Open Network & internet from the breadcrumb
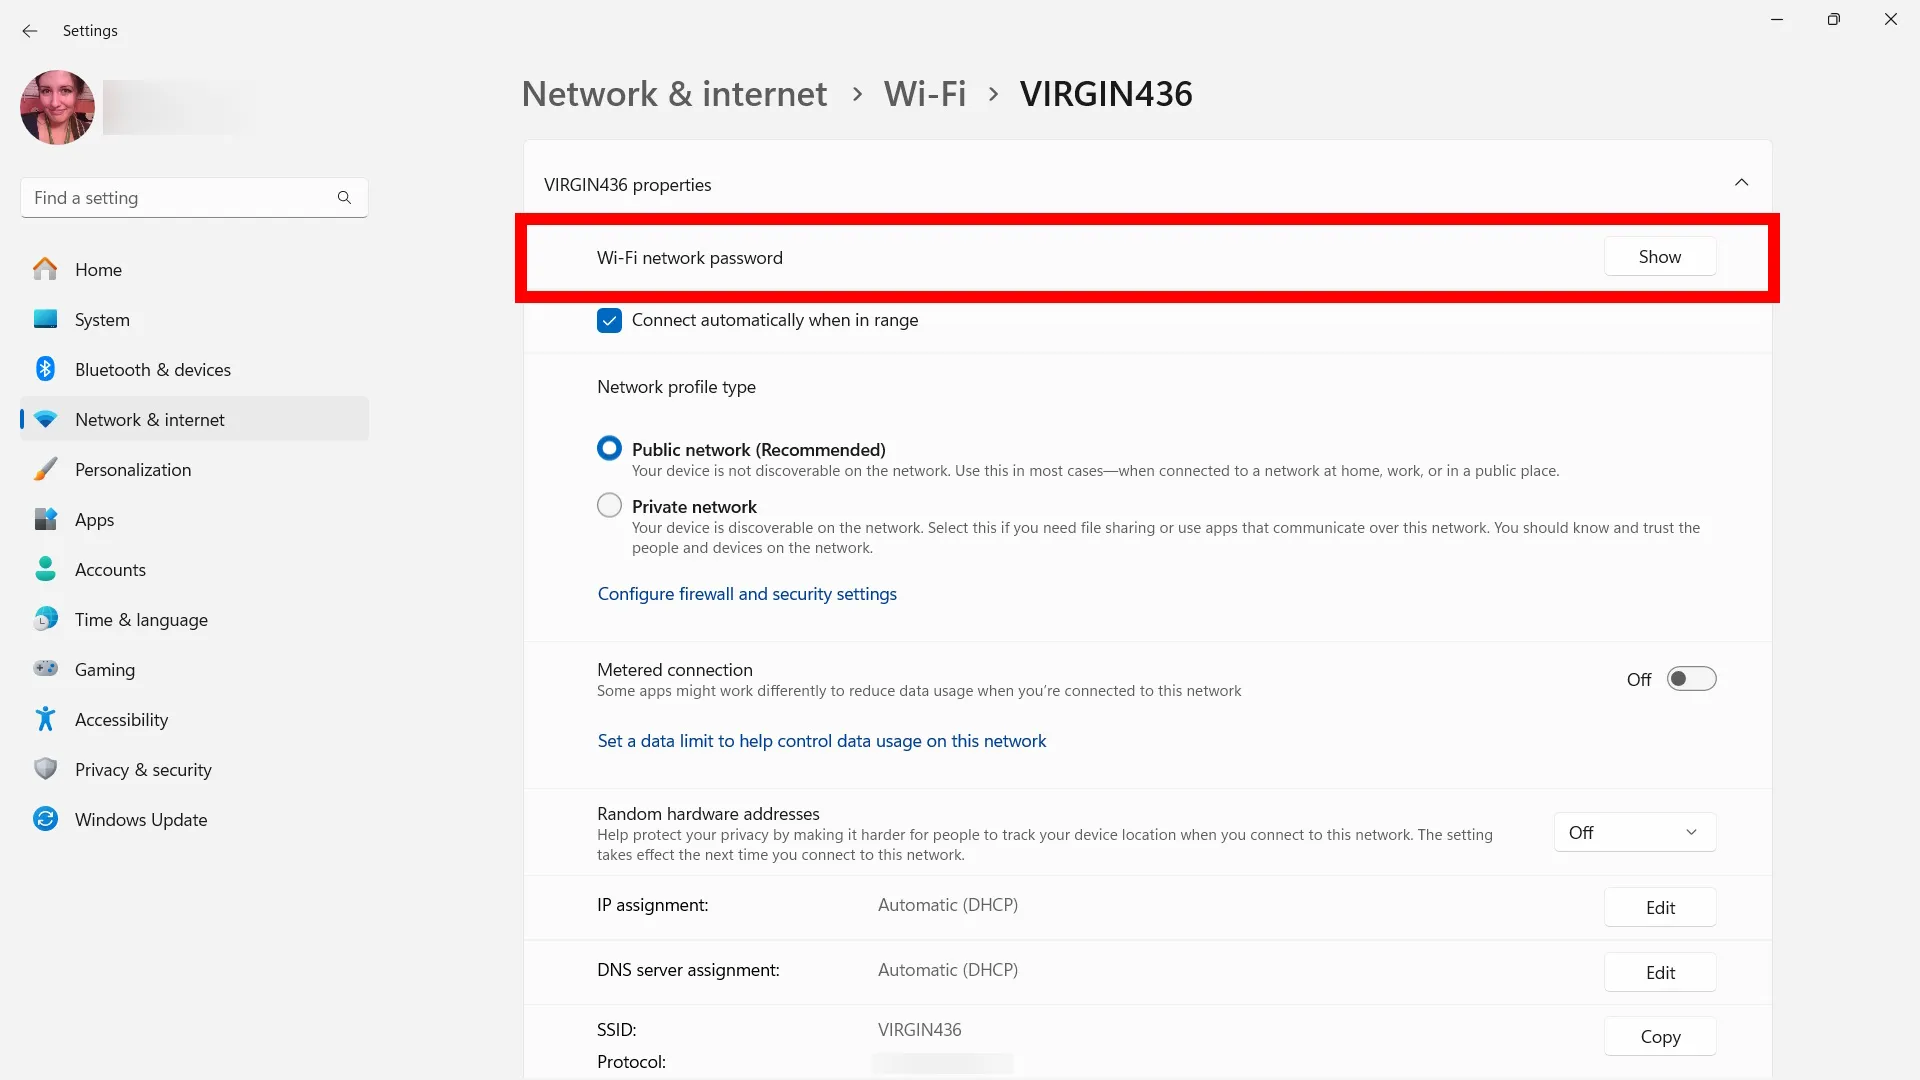1920x1080 pixels. click(x=673, y=93)
